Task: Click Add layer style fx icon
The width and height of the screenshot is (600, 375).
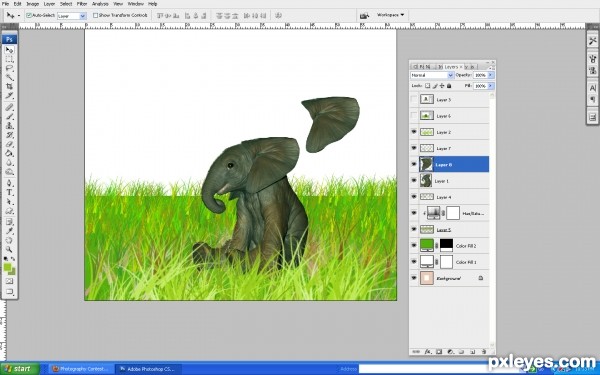Action: pyautogui.click(x=428, y=351)
